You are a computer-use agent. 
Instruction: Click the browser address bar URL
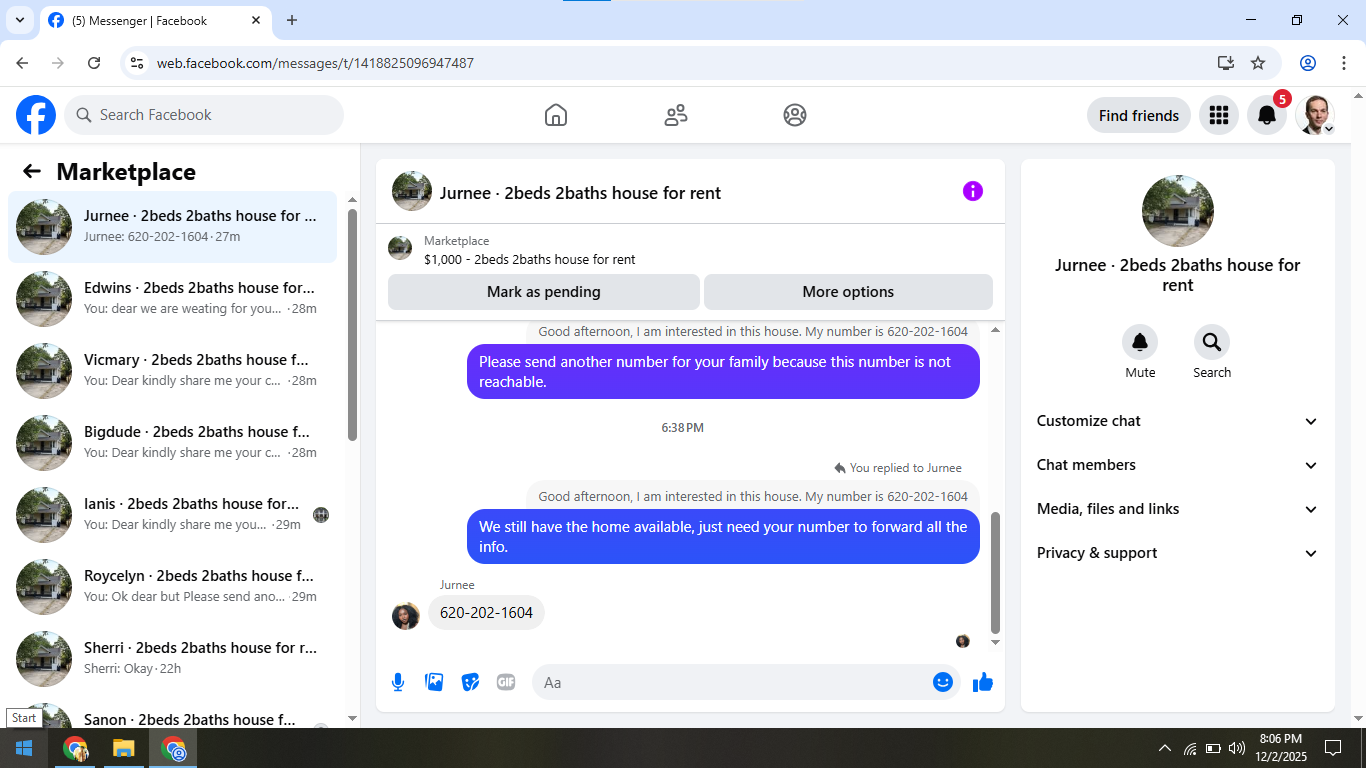pyautogui.click(x=315, y=63)
